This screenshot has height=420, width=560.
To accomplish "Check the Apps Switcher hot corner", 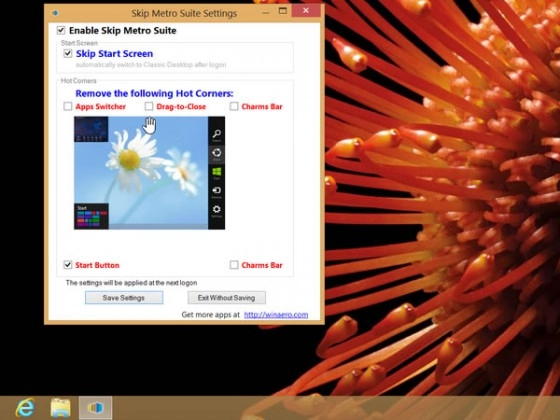I will (x=68, y=106).
